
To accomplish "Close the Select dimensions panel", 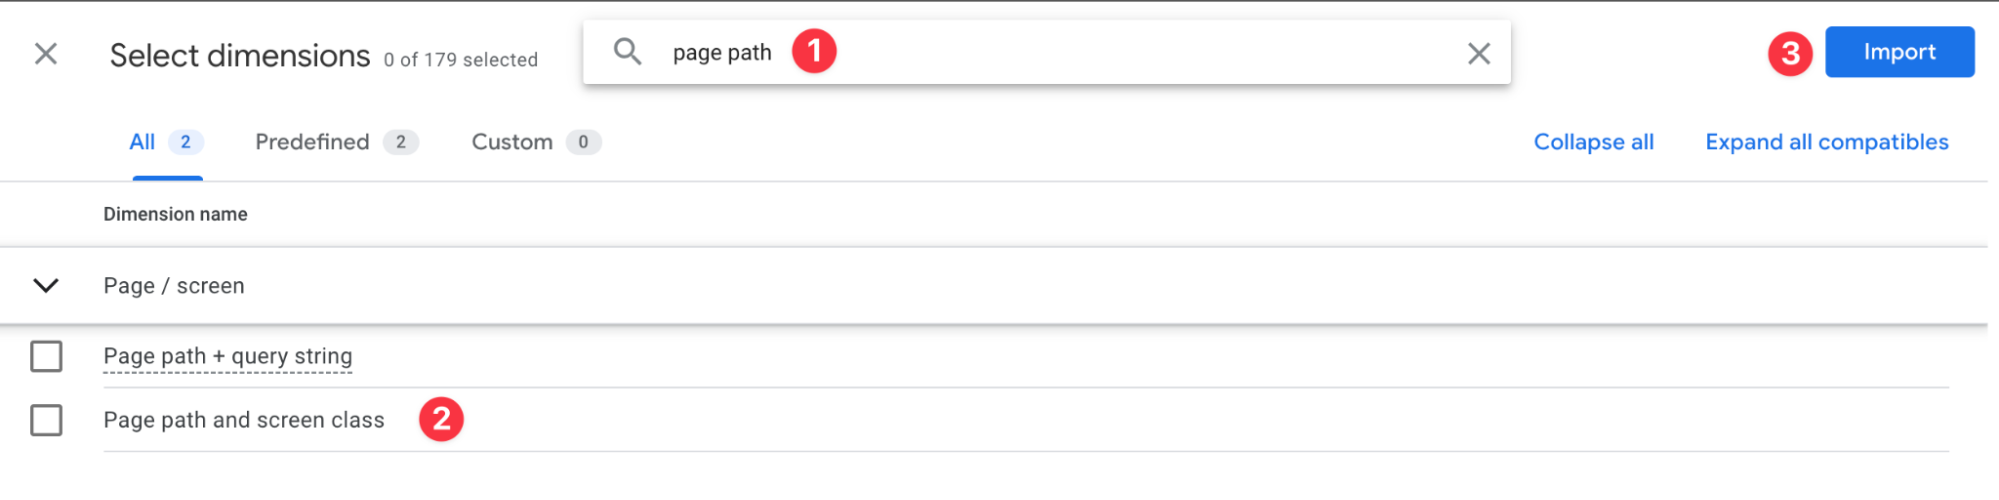I will tap(46, 54).
